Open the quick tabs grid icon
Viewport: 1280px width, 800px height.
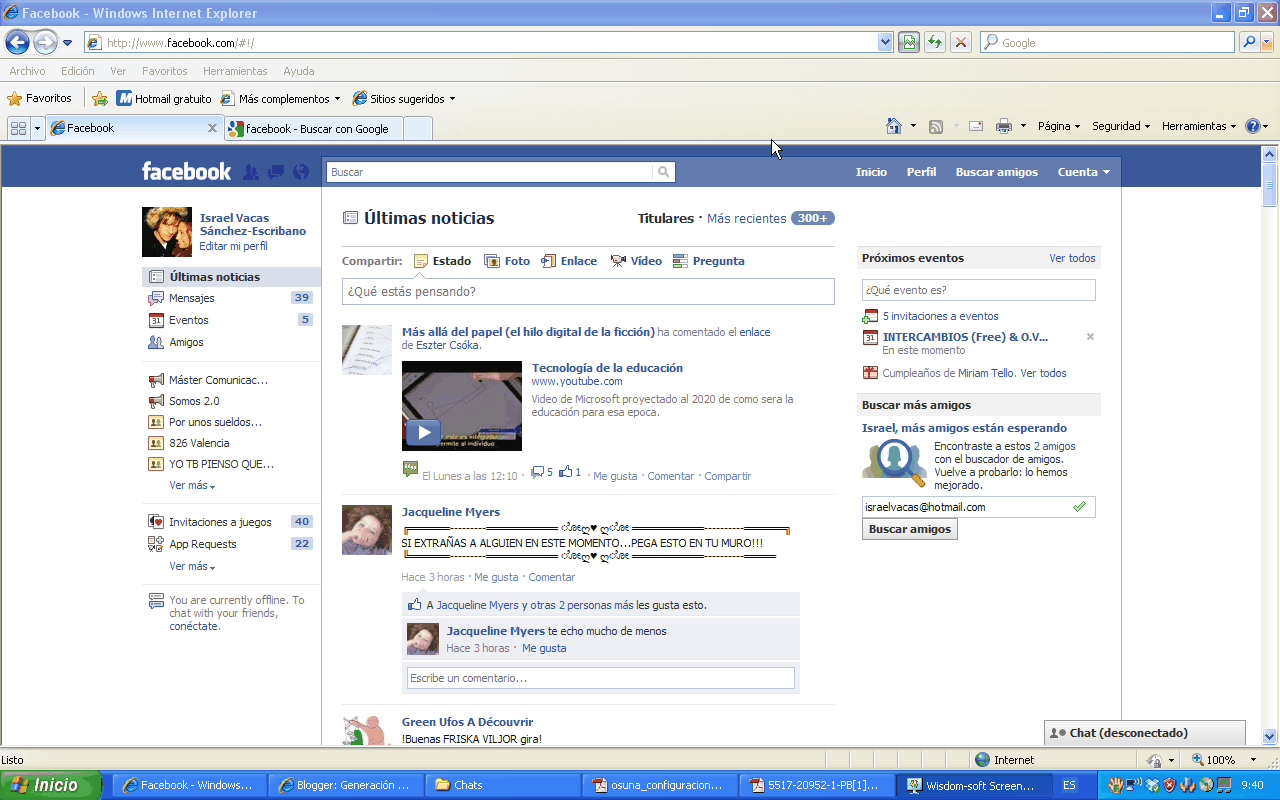[x=18, y=128]
